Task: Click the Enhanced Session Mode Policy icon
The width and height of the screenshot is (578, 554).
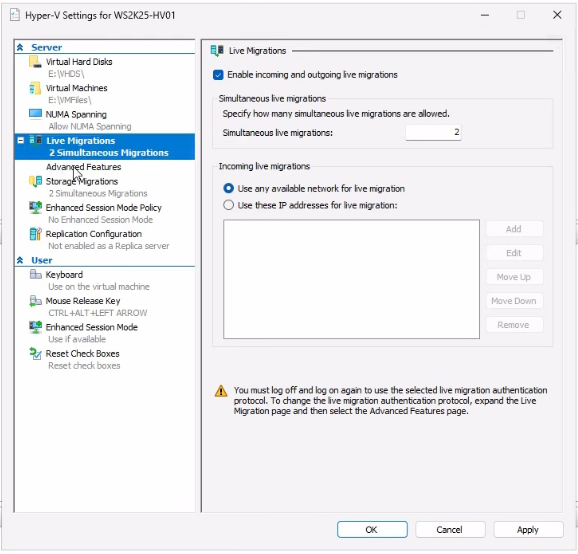Action: coord(35,208)
